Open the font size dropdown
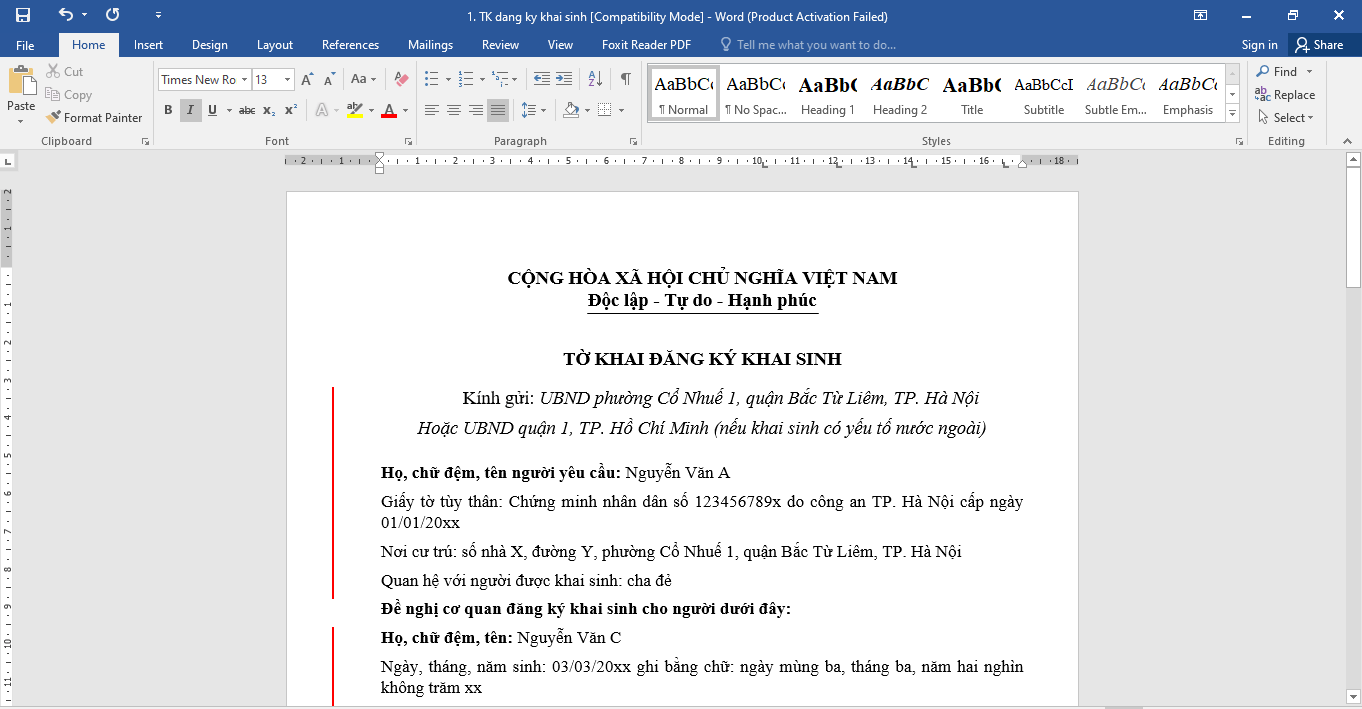 [288, 80]
